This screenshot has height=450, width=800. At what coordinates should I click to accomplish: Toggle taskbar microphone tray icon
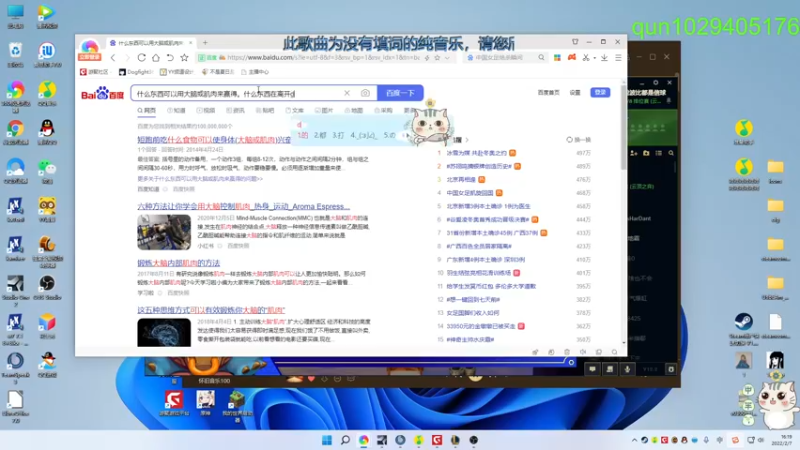pyautogui.click(x=706, y=440)
